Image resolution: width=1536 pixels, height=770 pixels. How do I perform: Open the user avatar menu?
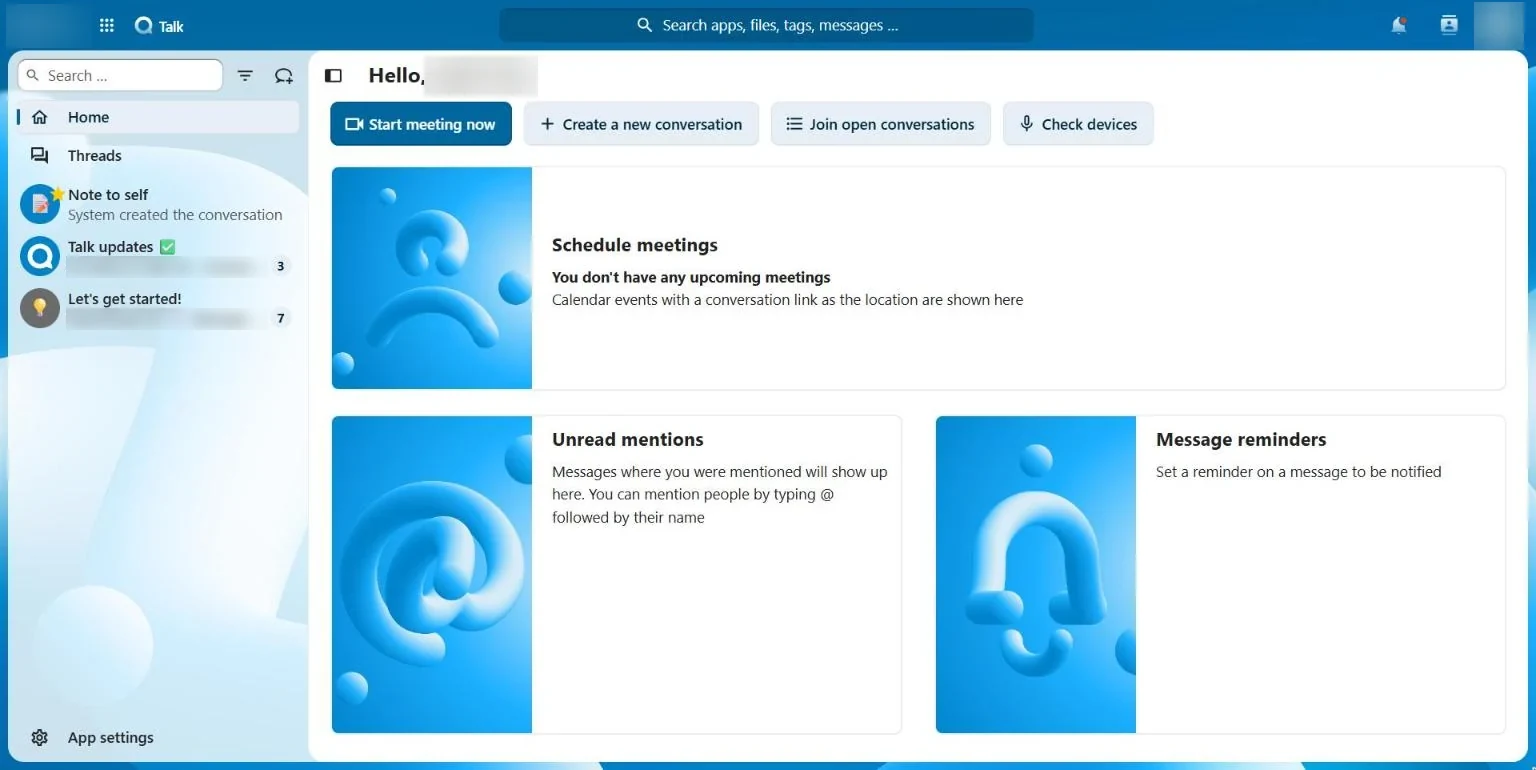click(x=1498, y=26)
